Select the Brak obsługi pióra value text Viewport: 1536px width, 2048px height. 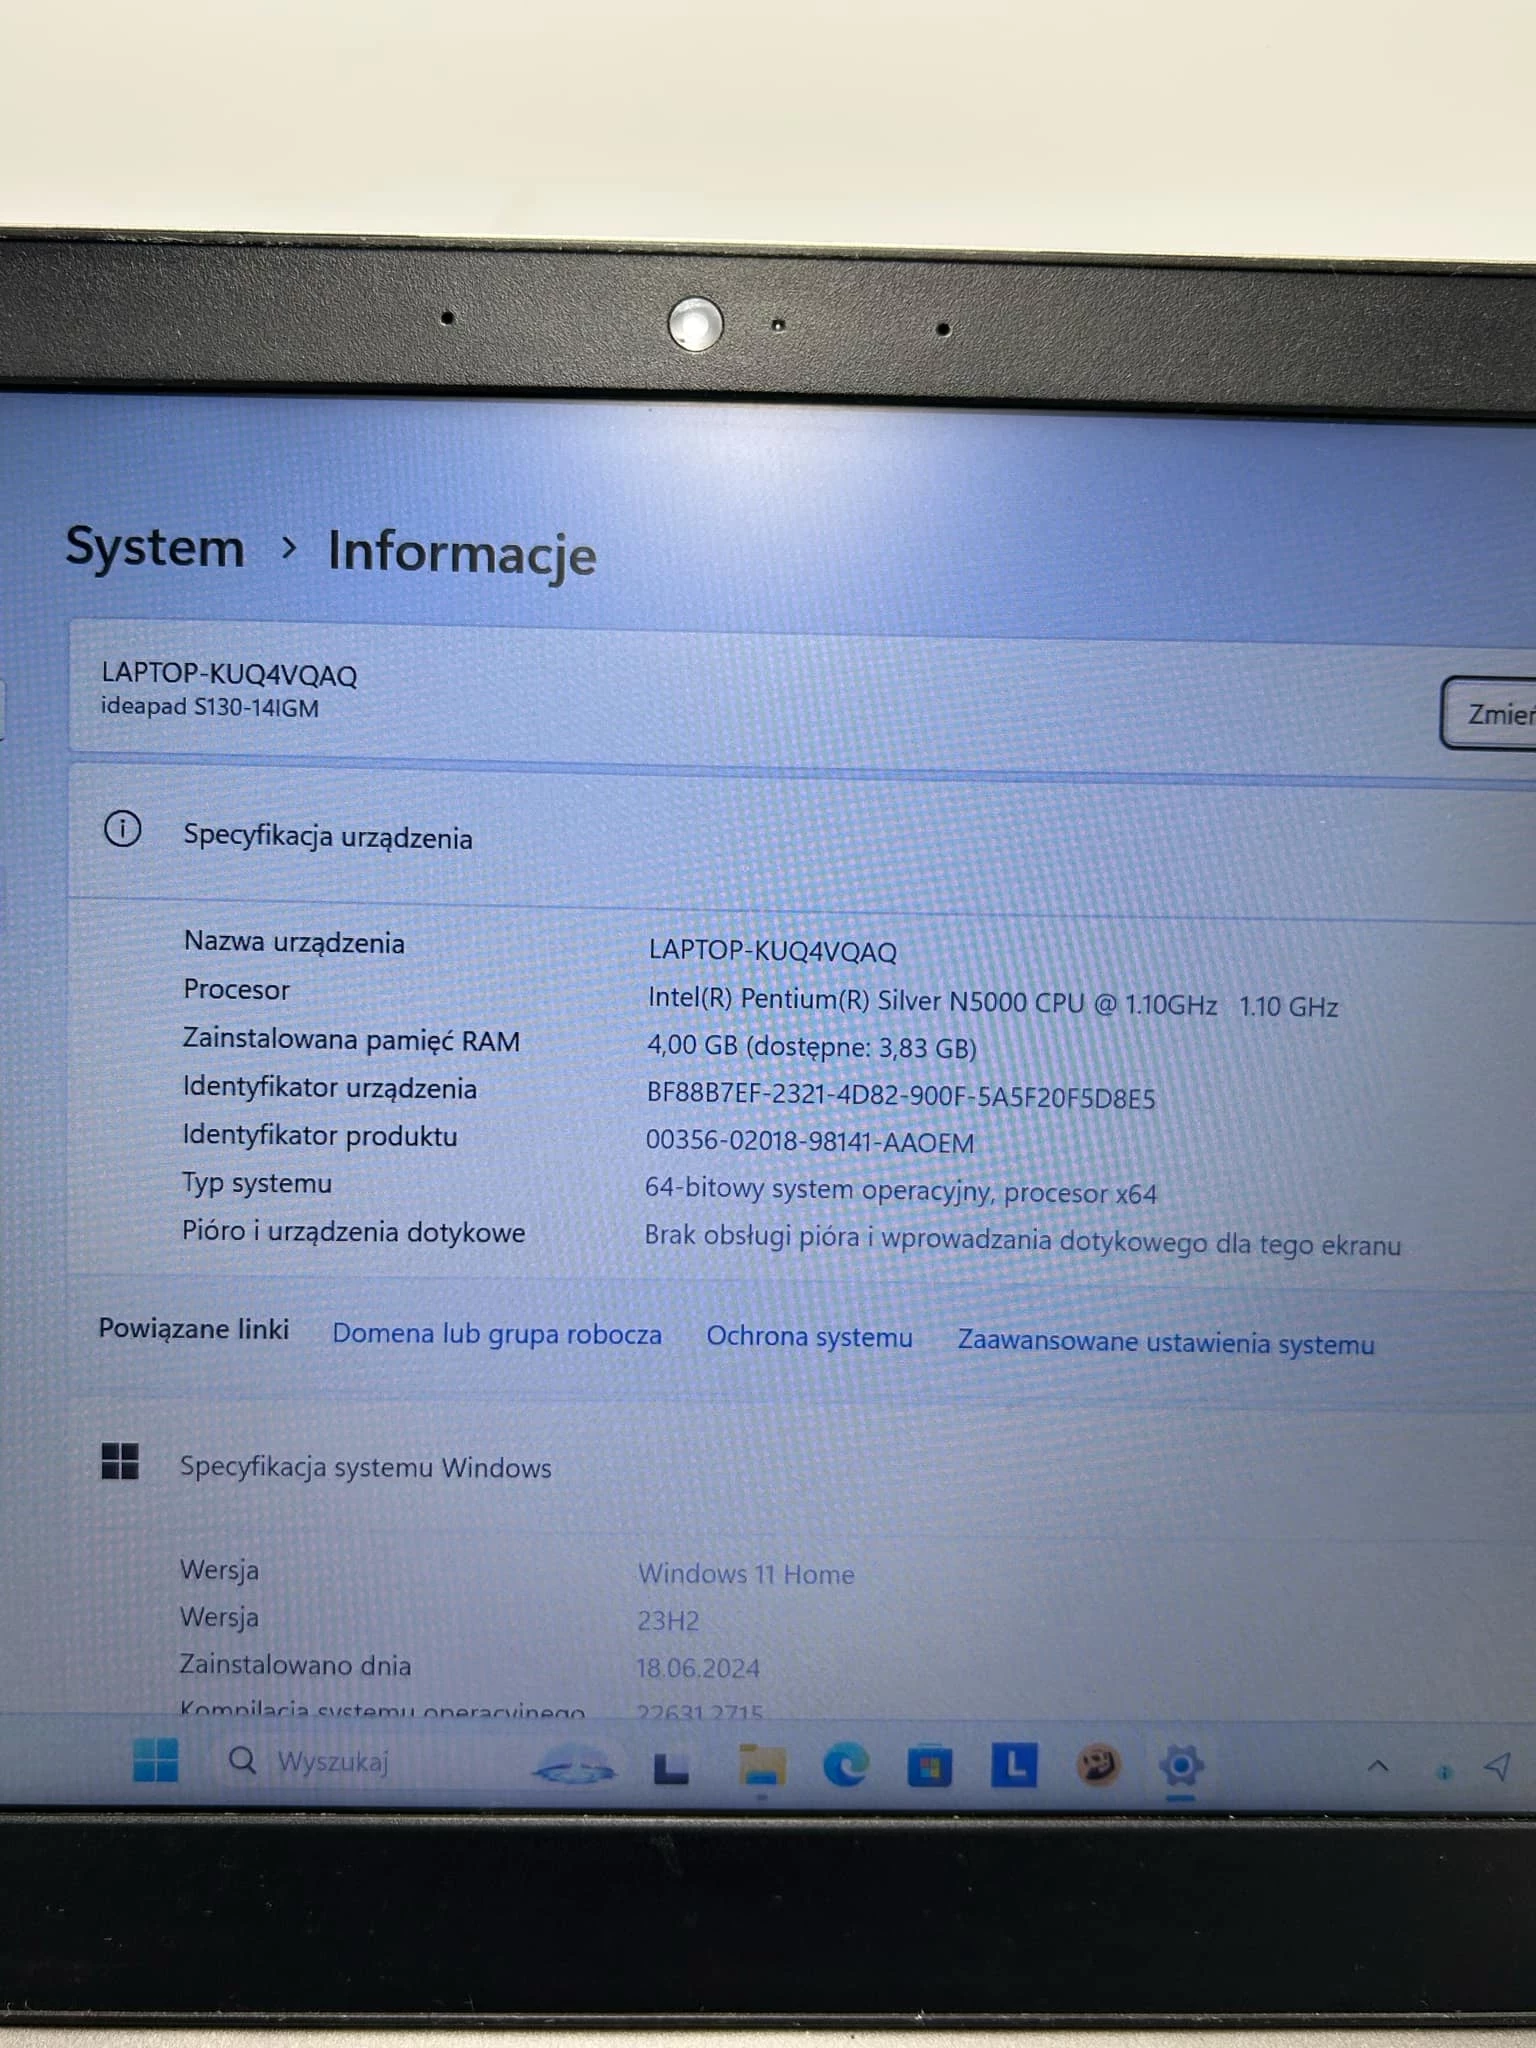1022,1240
